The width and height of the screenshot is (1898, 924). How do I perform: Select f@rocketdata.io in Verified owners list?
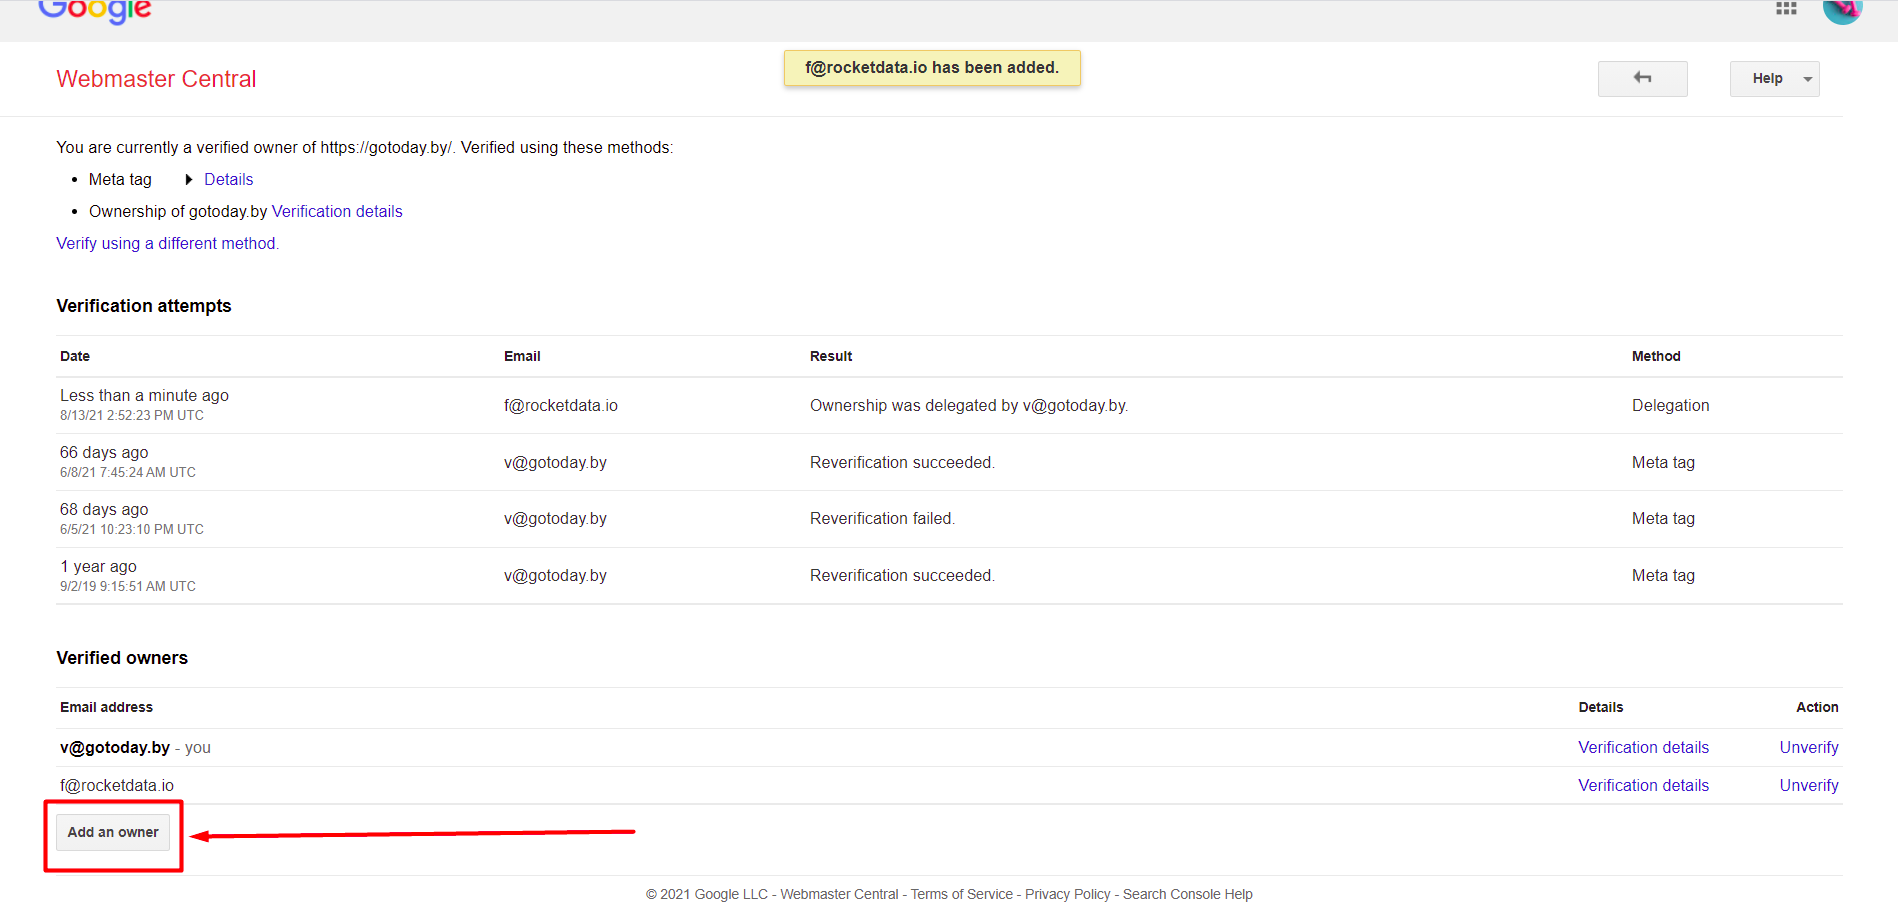(116, 786)
